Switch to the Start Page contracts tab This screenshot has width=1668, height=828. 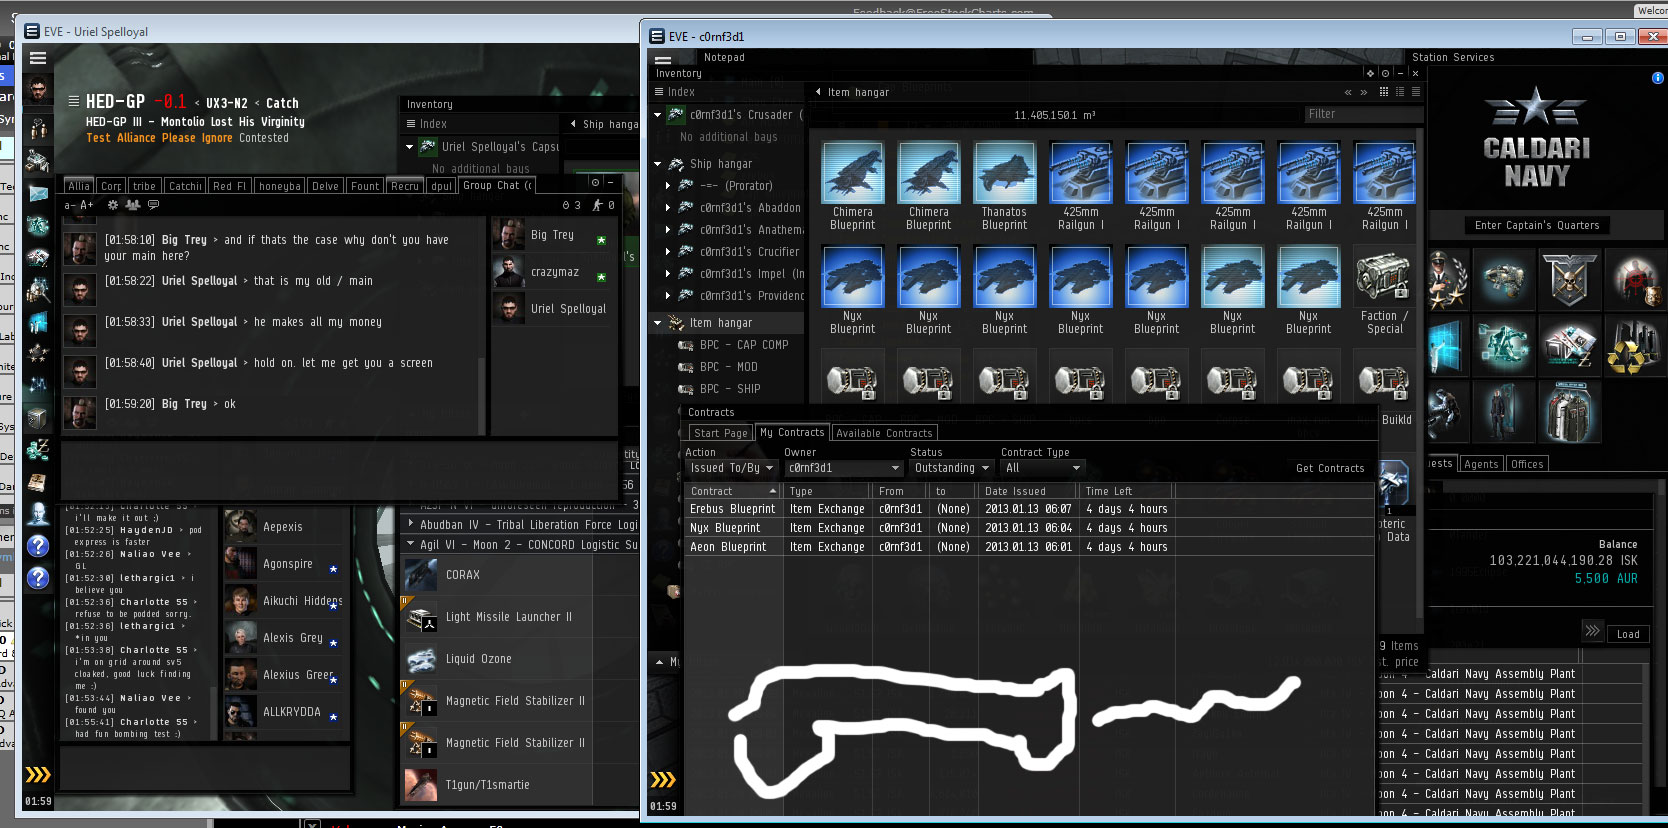pyautogui.click(x=720, y=433)
